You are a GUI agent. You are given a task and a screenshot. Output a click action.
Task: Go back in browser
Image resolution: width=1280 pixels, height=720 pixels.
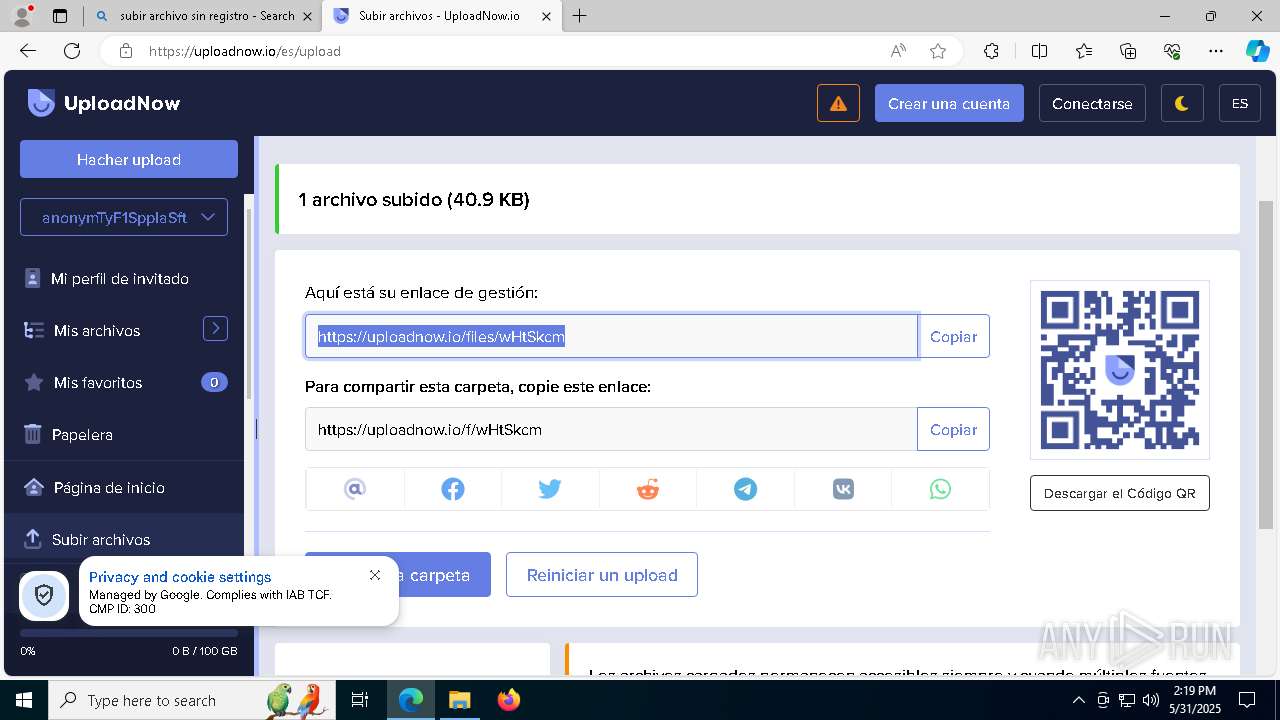[x=28, y=51]
